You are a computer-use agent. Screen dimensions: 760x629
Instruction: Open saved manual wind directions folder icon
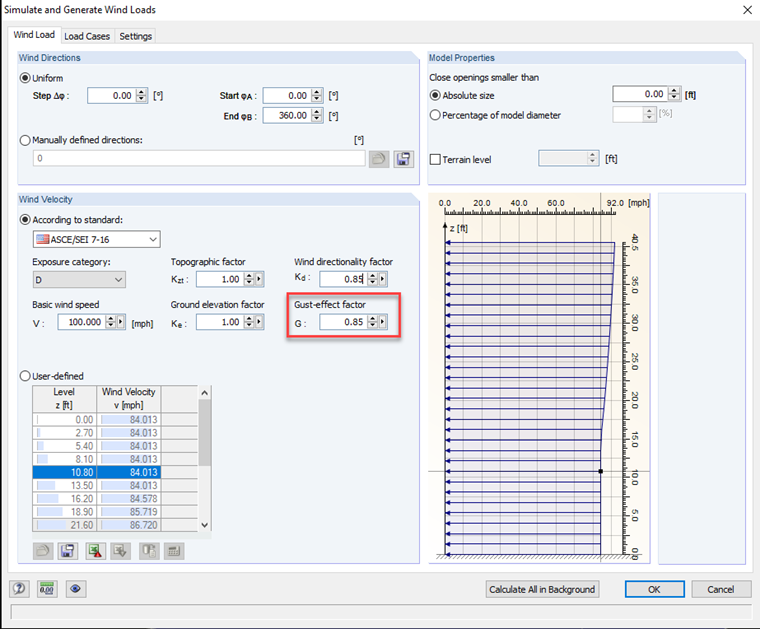coord(379,158)
